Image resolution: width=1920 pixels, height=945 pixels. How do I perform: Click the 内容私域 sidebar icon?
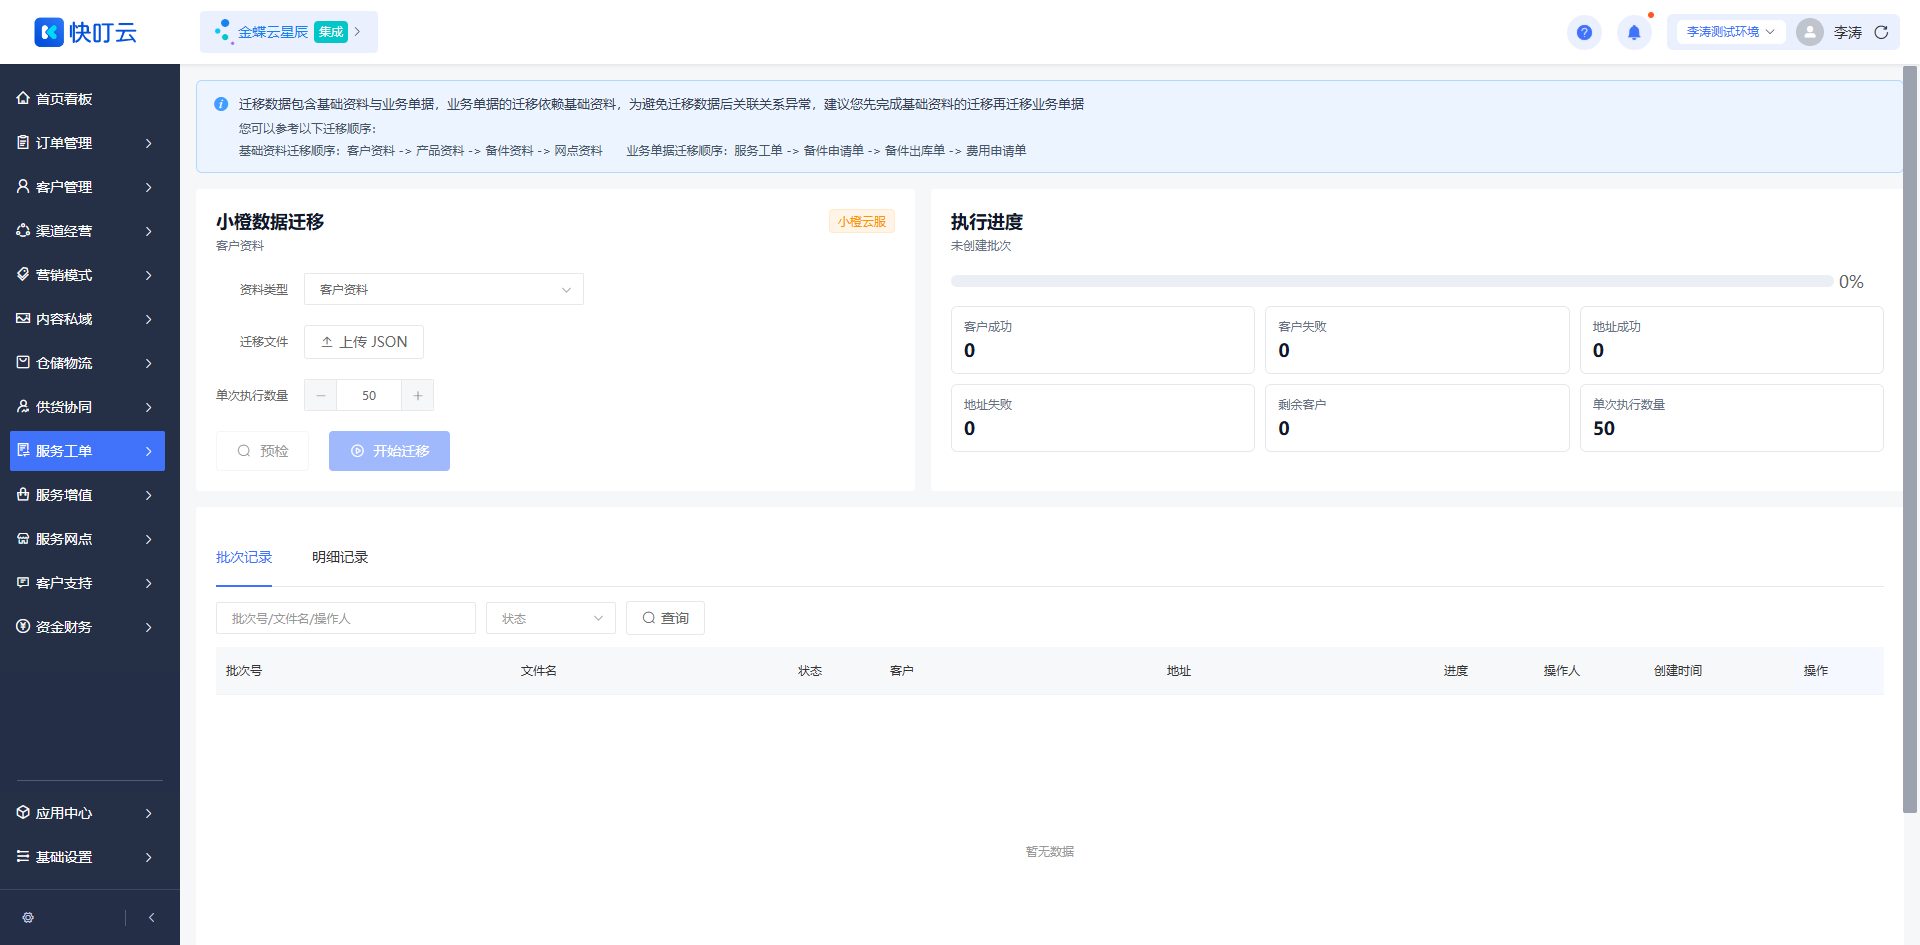tap(23, 318)
